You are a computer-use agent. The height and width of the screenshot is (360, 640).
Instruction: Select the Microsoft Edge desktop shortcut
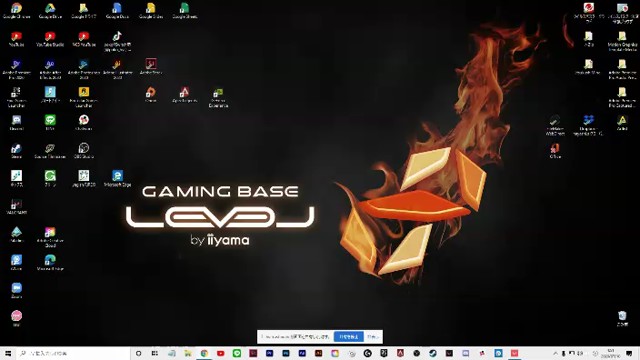[117, 179]
